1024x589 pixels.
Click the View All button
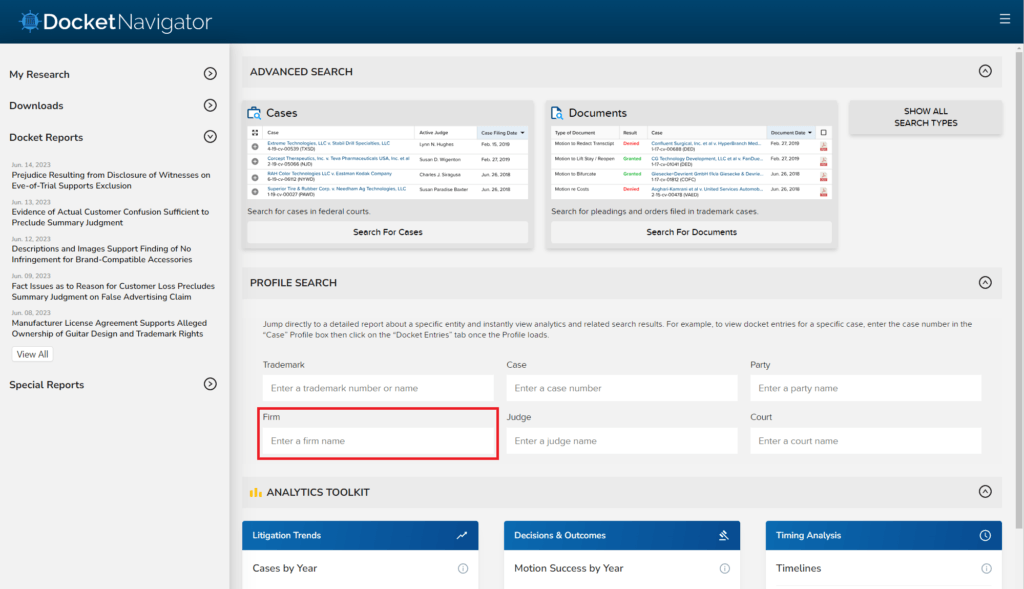tap(32, 354)
